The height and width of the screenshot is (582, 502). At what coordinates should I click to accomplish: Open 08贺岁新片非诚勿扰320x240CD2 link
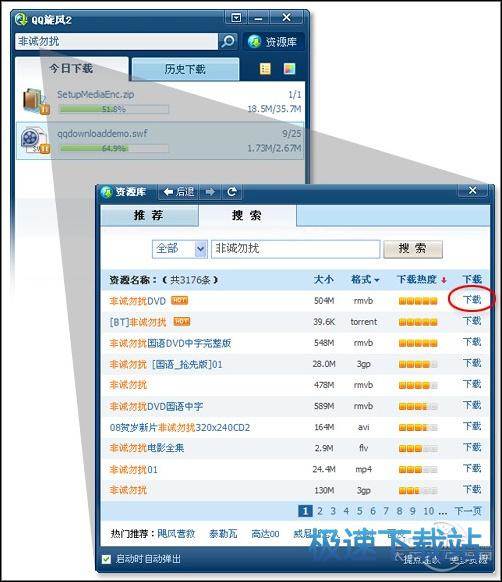(x=180, y=428)
